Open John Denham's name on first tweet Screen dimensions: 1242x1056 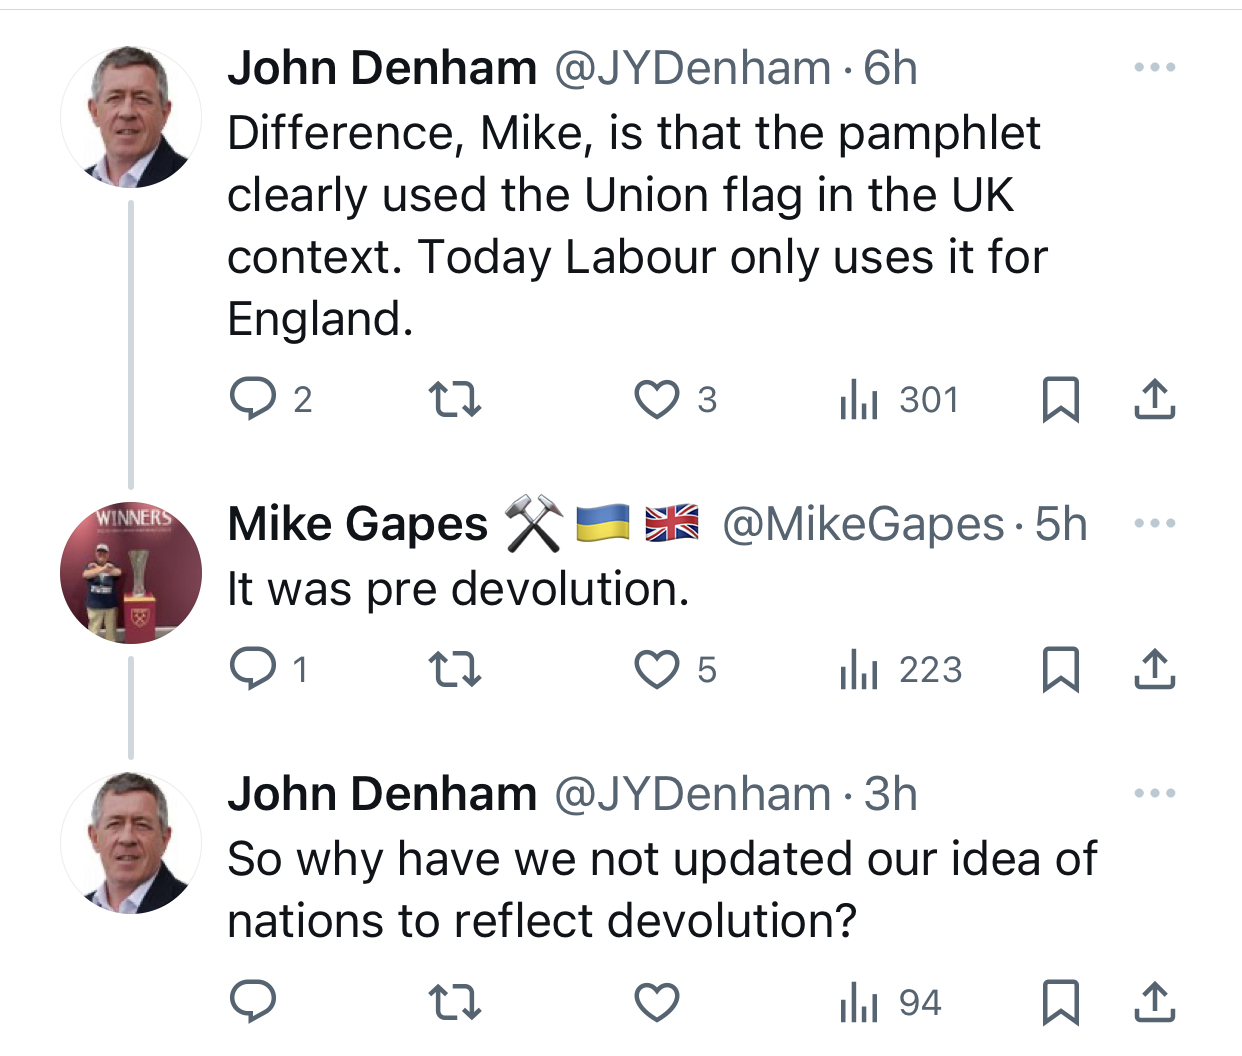point(382,69)
